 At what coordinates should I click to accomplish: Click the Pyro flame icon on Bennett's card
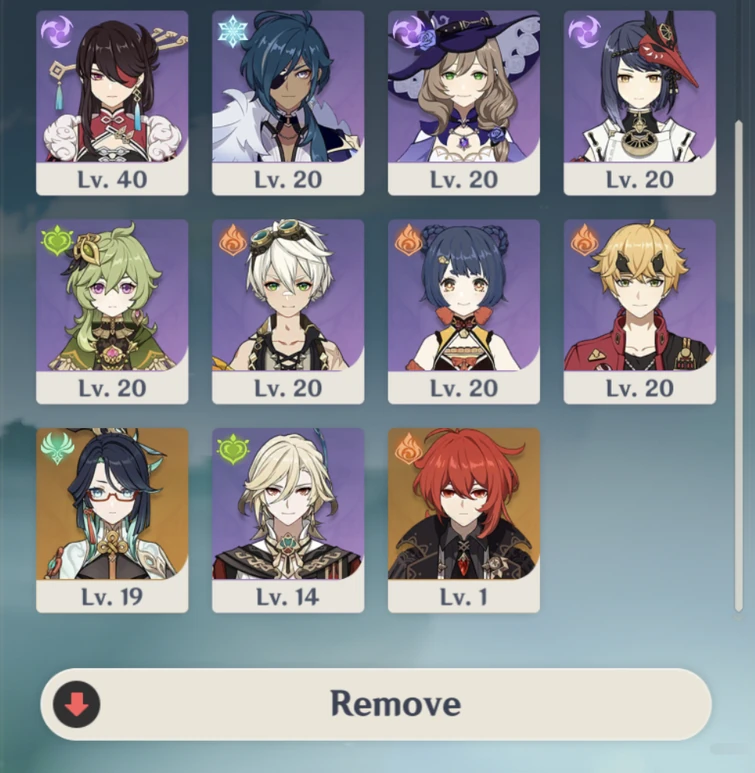pos(232,241)
